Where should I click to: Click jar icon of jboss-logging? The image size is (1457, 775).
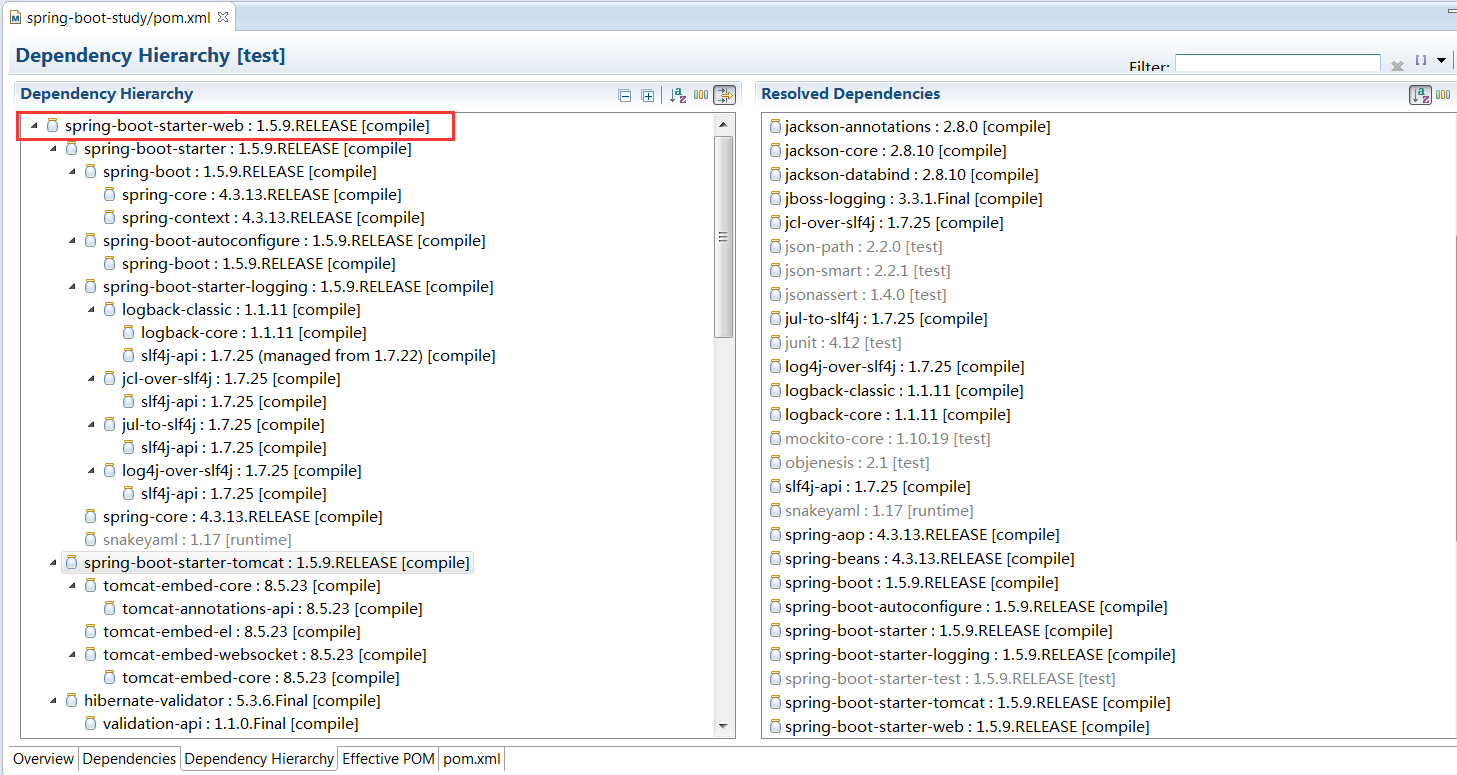tap(775, 199)
